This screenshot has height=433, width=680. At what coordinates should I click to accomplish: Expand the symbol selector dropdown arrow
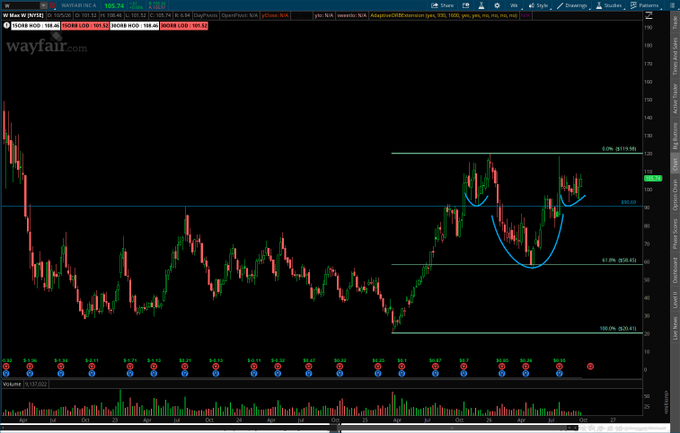point(44,6)
